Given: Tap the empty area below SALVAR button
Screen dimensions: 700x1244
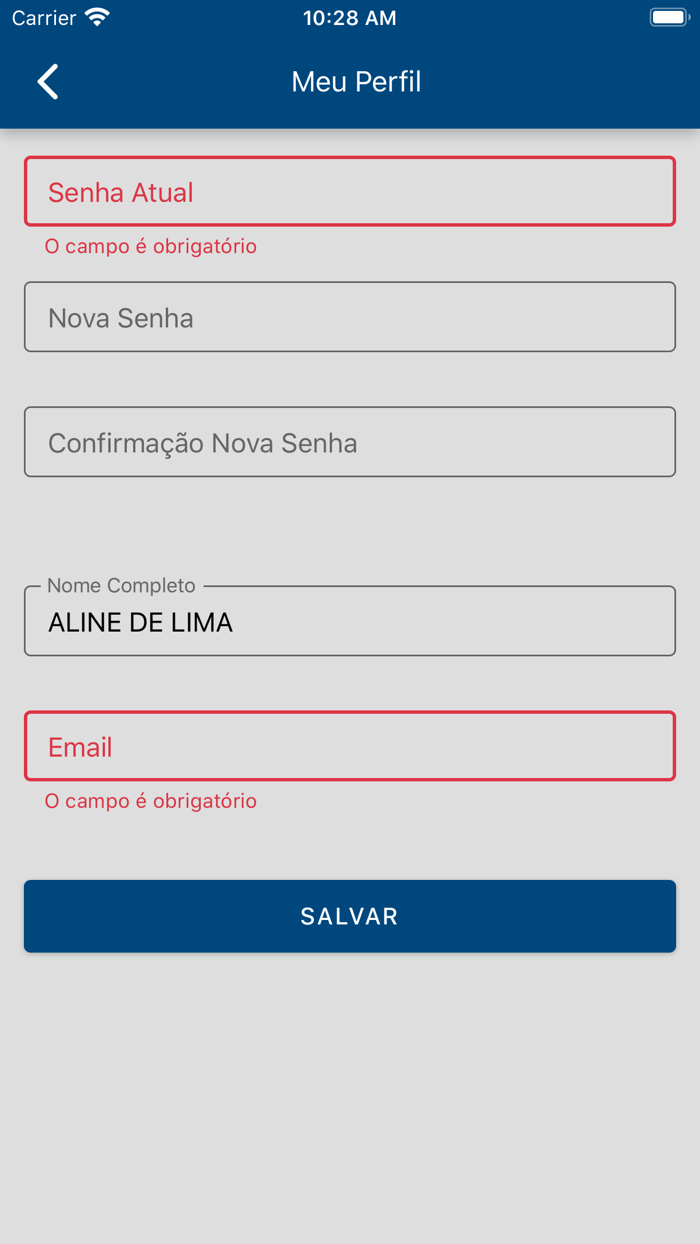Looking at the screenshot, I should pyautogui.click(x=350, y=1090).
